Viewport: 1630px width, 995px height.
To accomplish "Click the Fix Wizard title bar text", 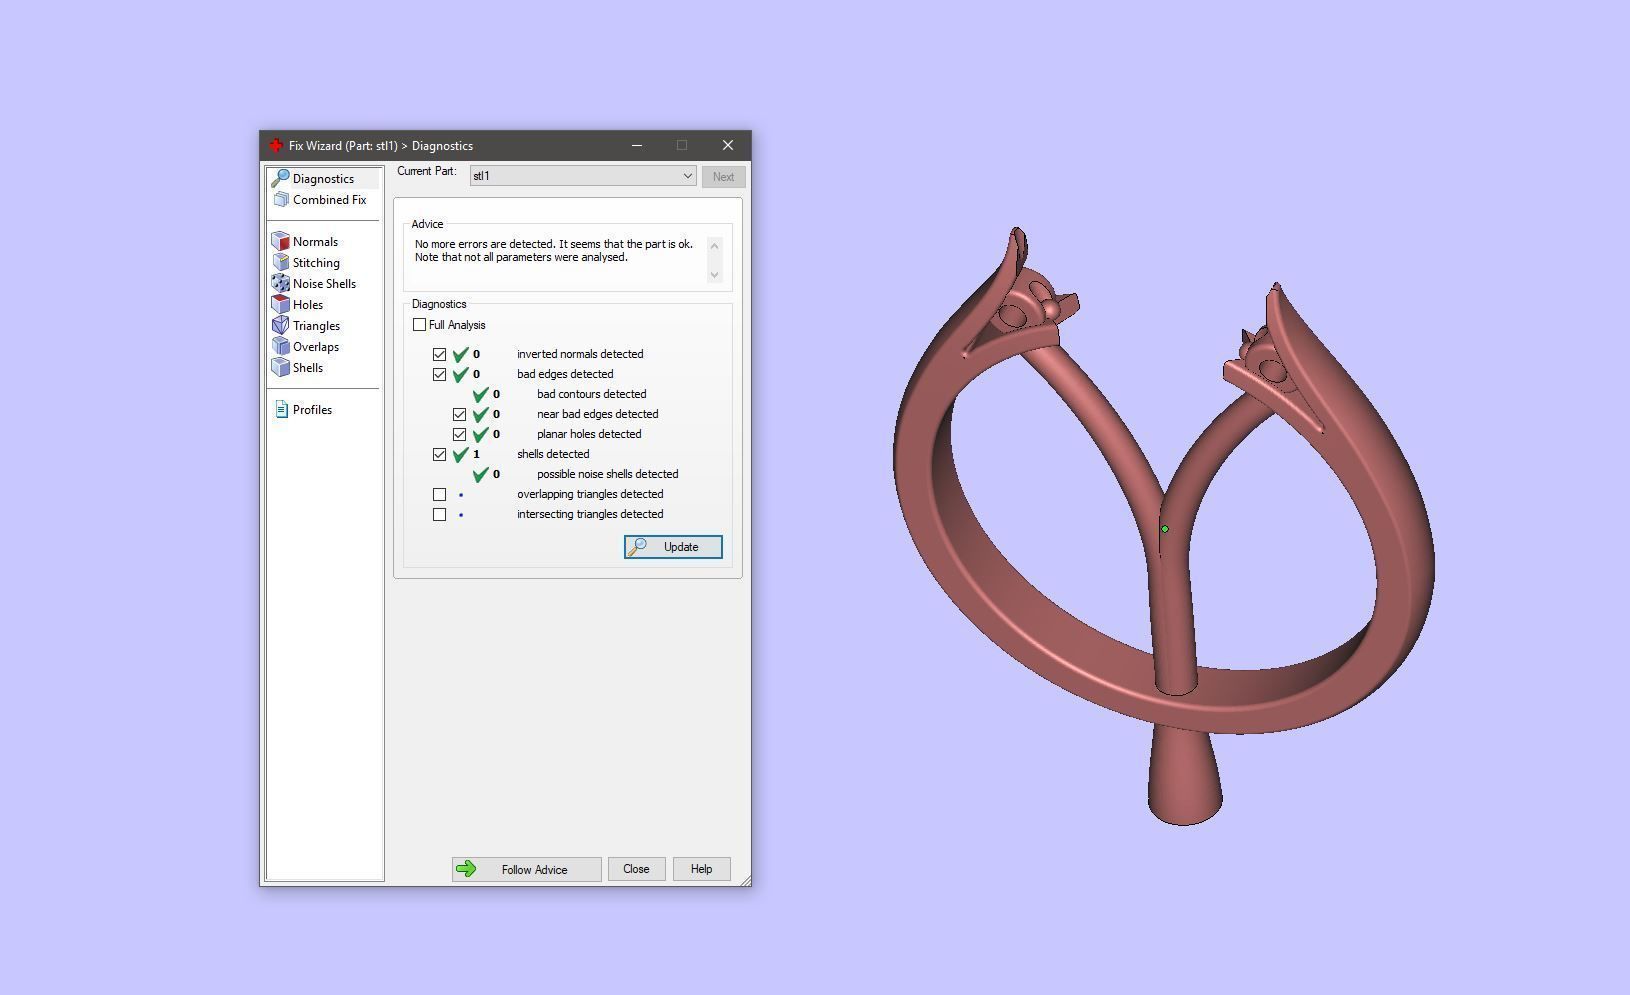I will click(x=381, y=146).
